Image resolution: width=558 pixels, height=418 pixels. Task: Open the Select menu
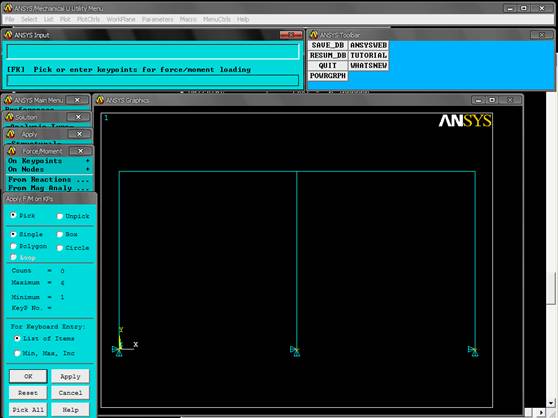[29, 19]
